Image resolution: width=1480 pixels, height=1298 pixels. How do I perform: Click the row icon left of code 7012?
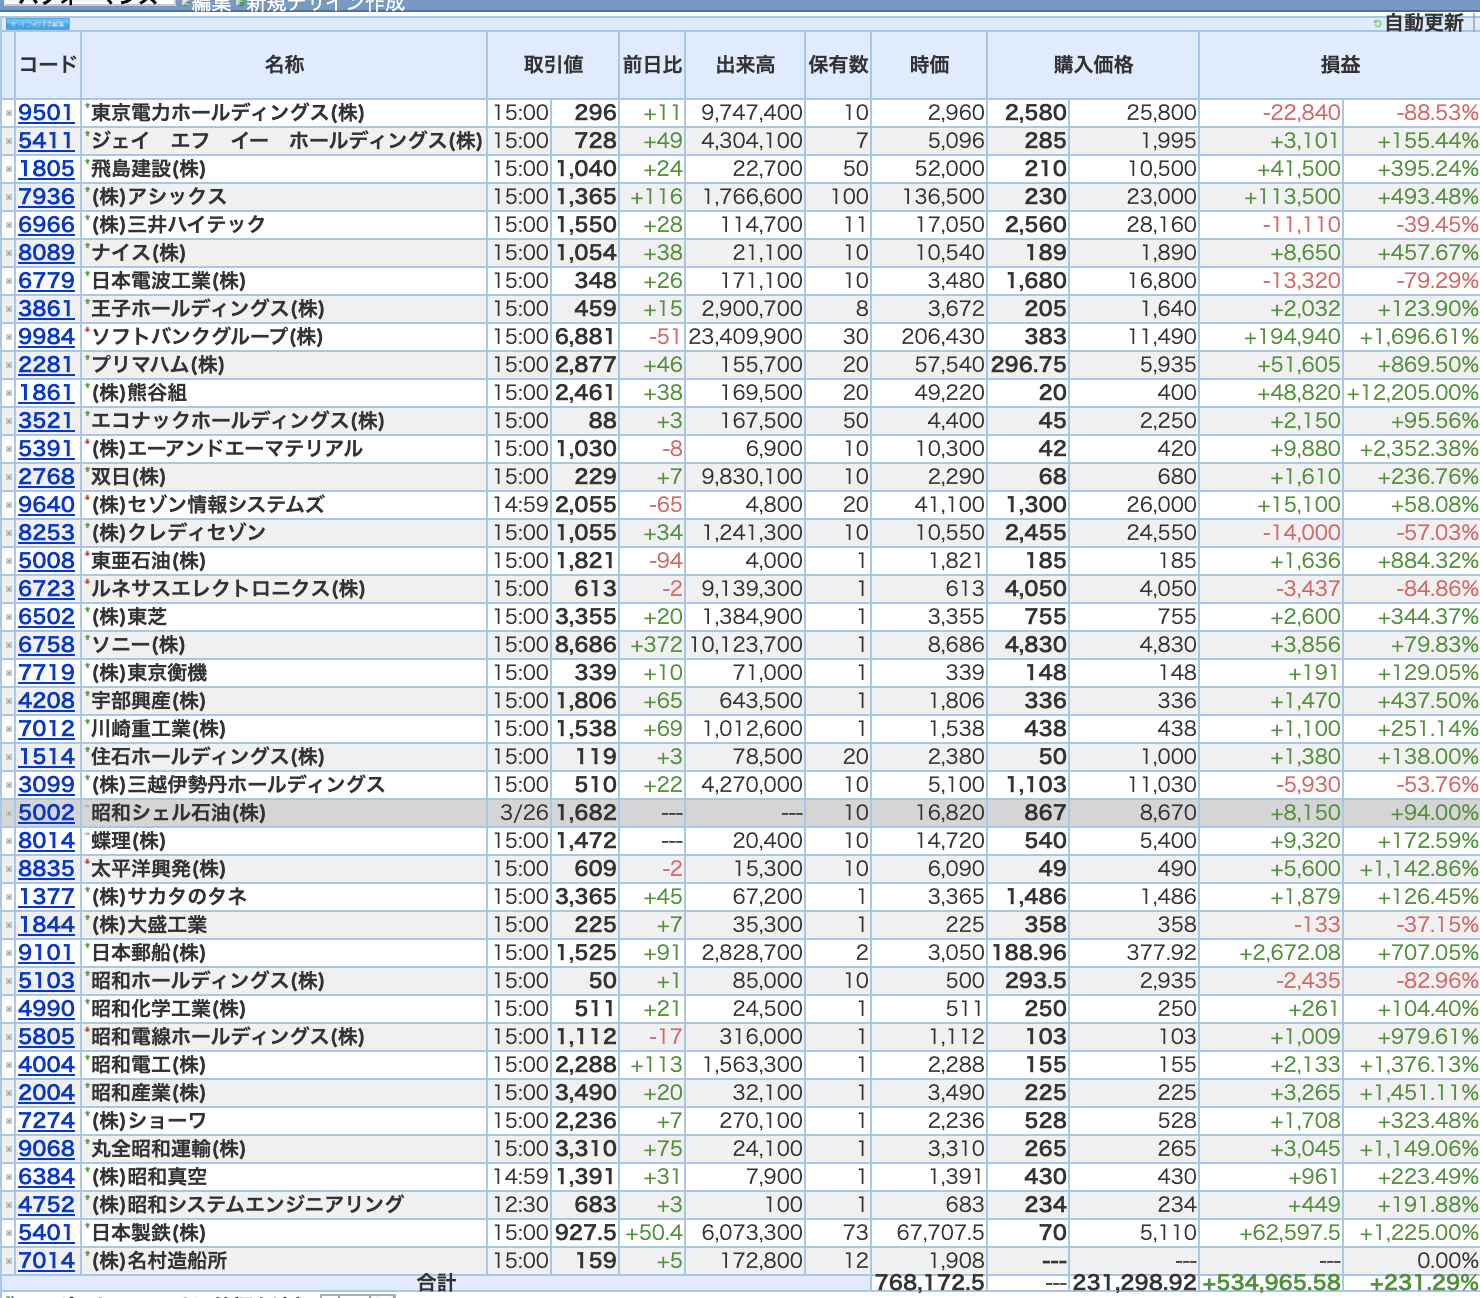pos(9,729)
